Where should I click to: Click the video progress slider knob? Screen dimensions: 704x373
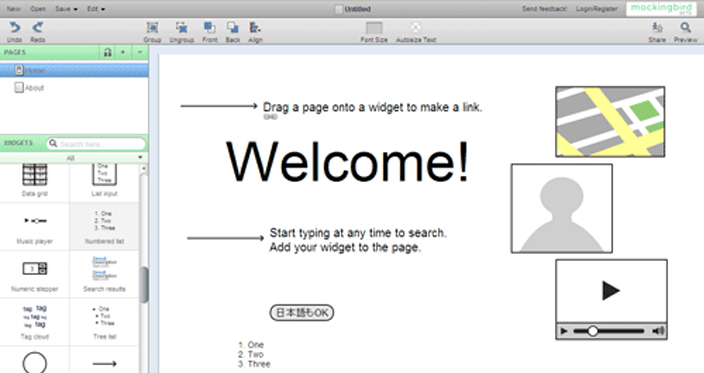(x=593, y=331)
